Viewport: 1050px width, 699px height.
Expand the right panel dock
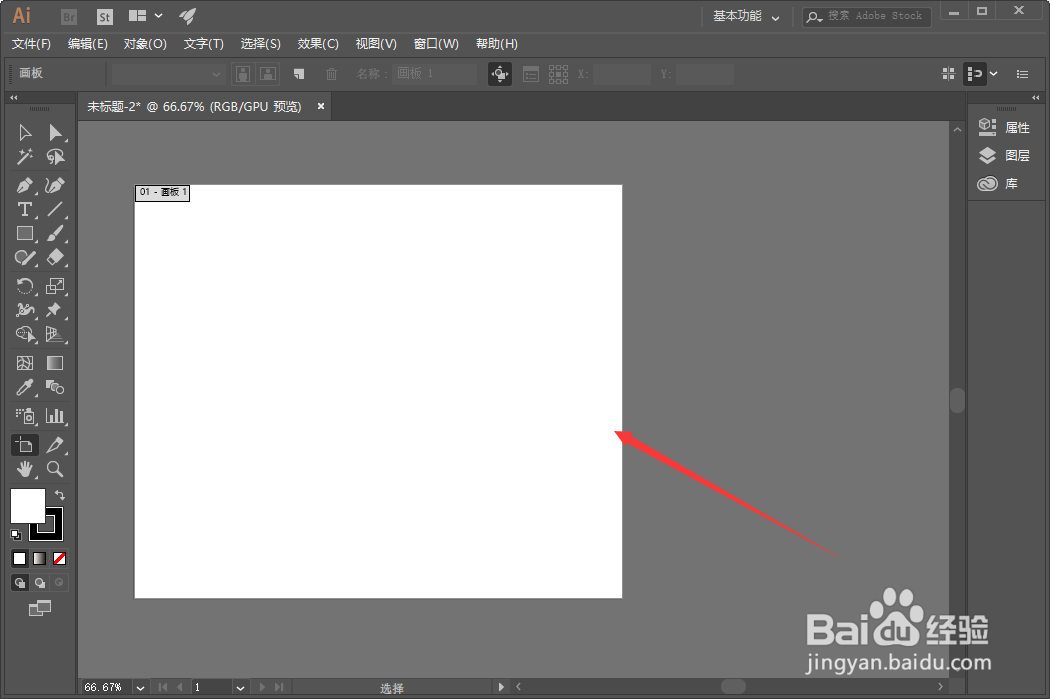click(1035, 98)
